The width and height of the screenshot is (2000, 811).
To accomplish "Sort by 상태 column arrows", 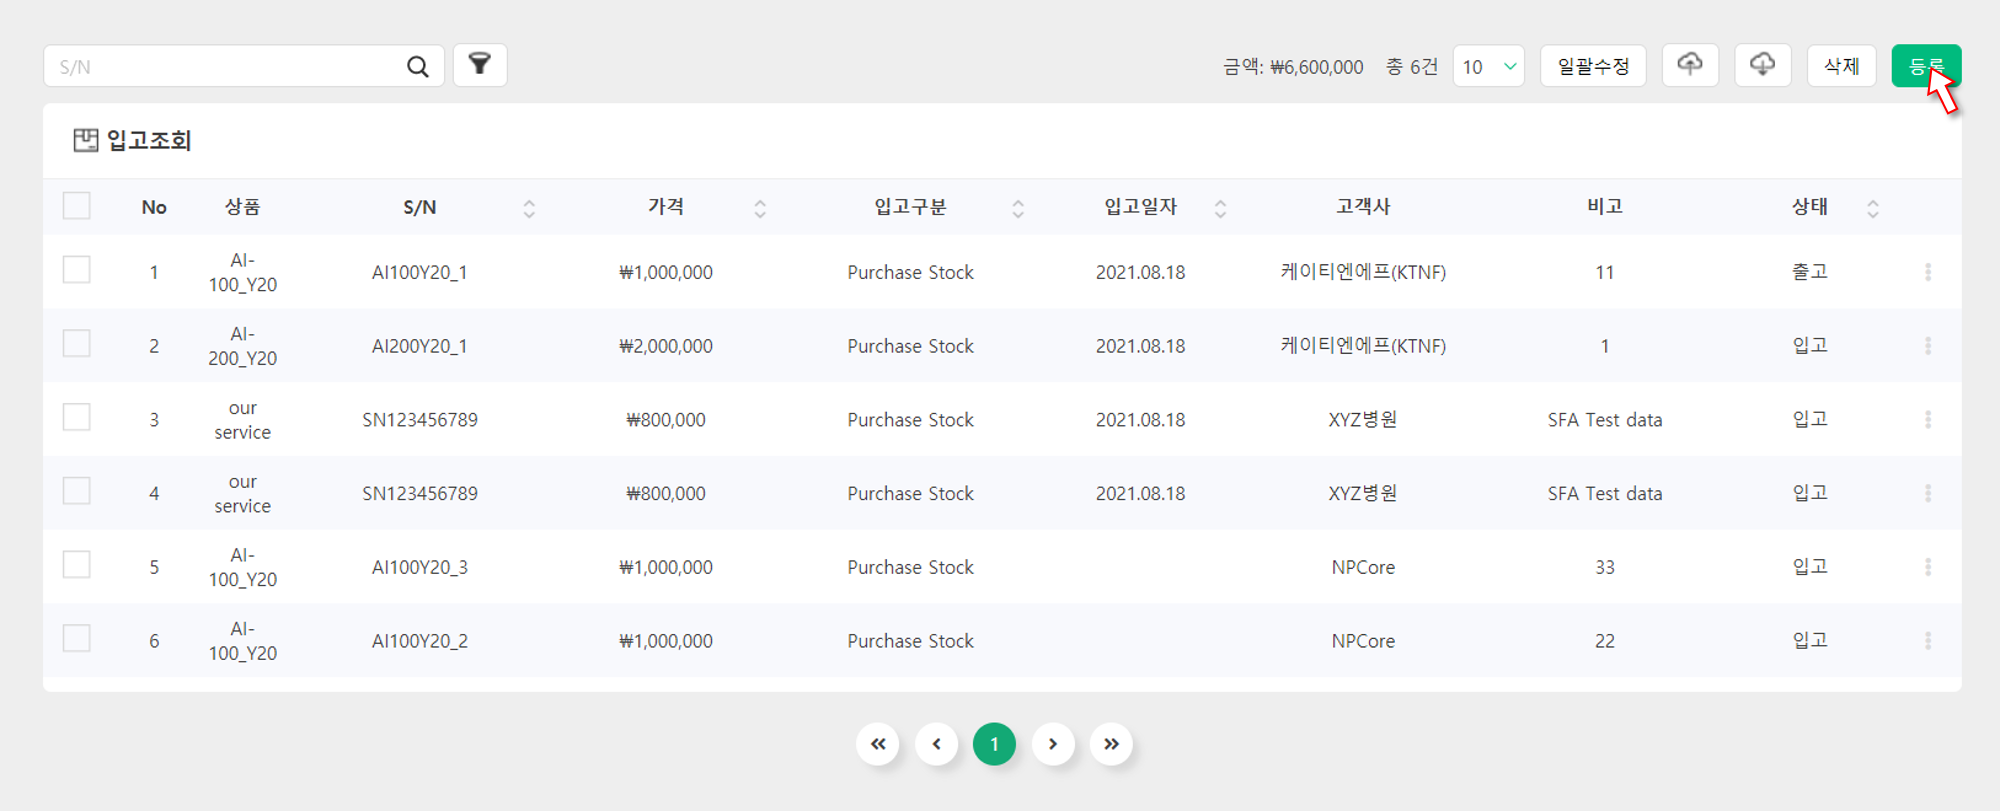I will point(1873,208).
